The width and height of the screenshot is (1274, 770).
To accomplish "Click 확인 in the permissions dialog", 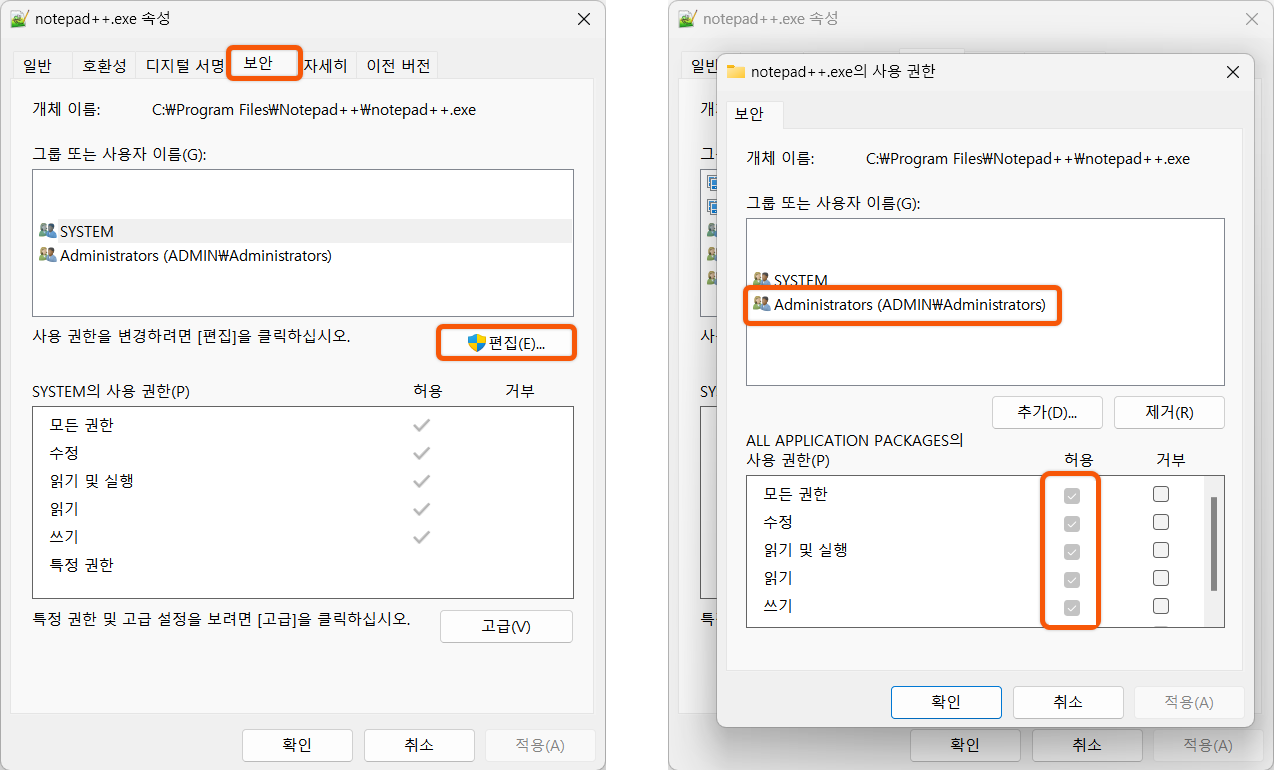I will point(945,702).
